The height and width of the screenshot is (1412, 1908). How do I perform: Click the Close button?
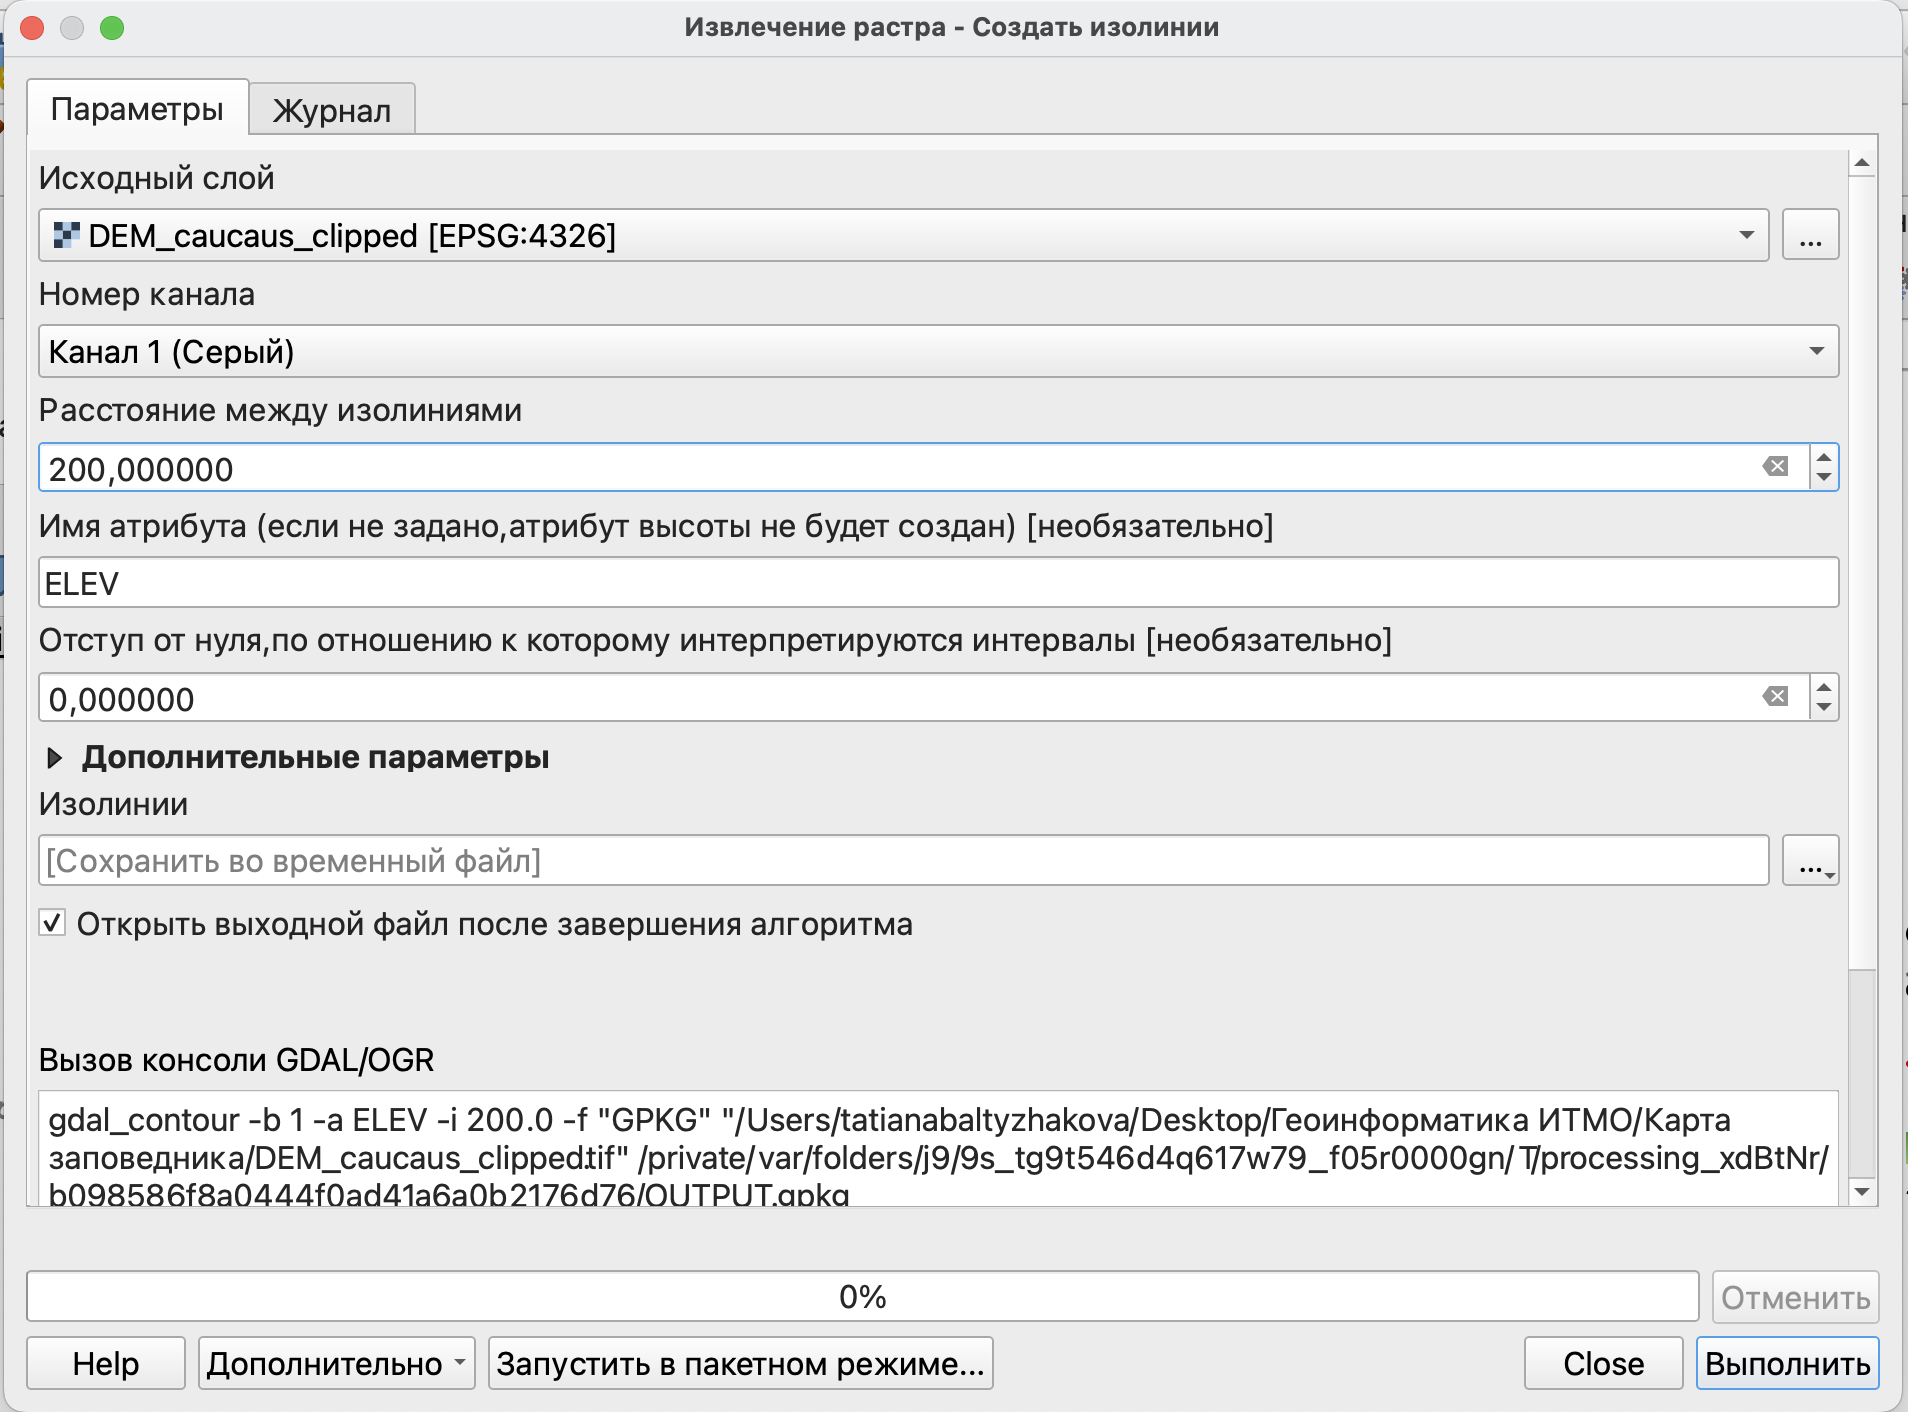(x=1603, y=1364)
